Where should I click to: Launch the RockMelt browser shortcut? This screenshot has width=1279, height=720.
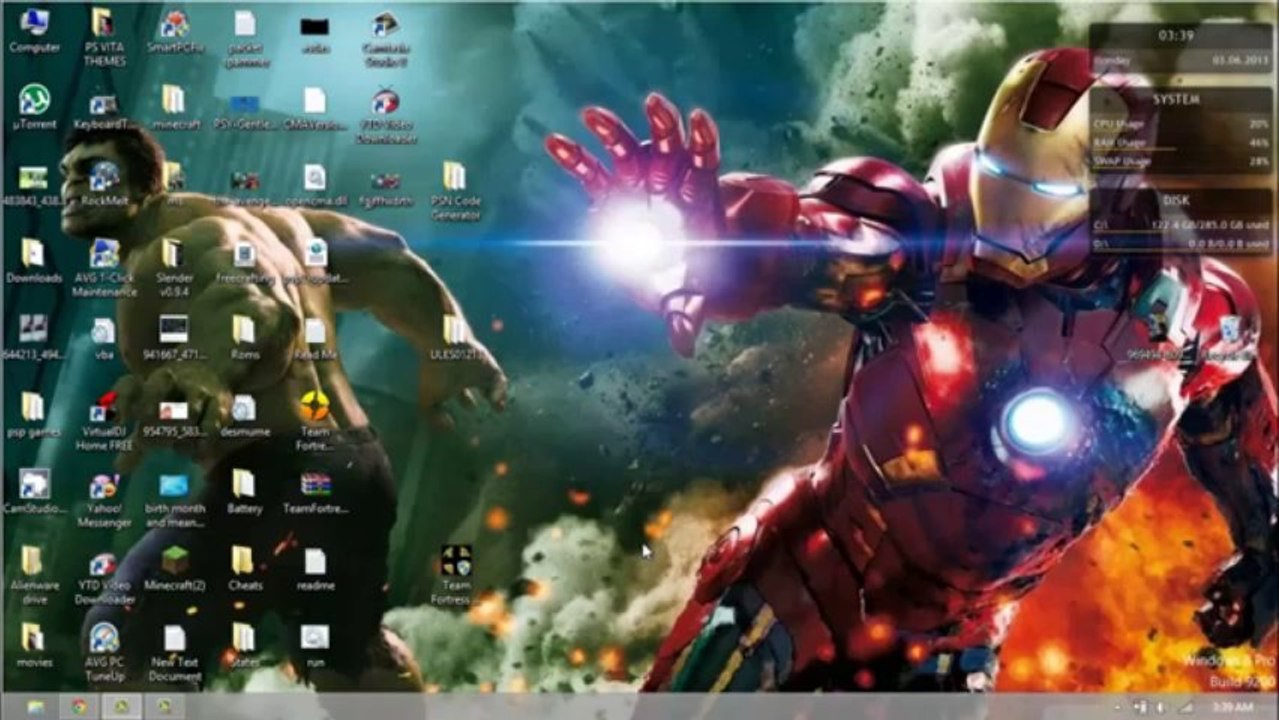pyautogui.click(x=104, y=183)
